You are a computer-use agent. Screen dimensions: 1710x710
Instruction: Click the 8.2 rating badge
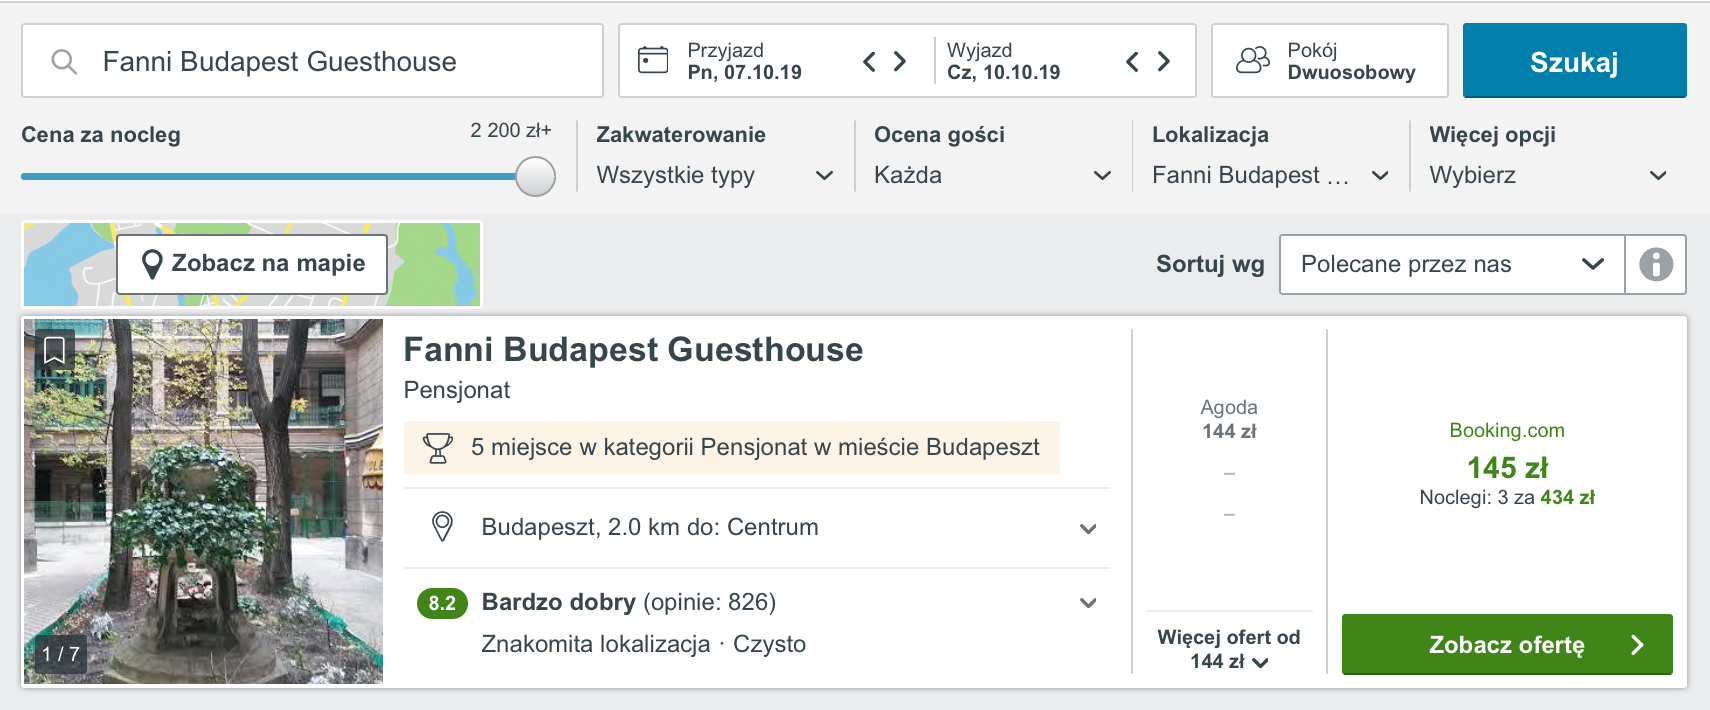[442, 603]
